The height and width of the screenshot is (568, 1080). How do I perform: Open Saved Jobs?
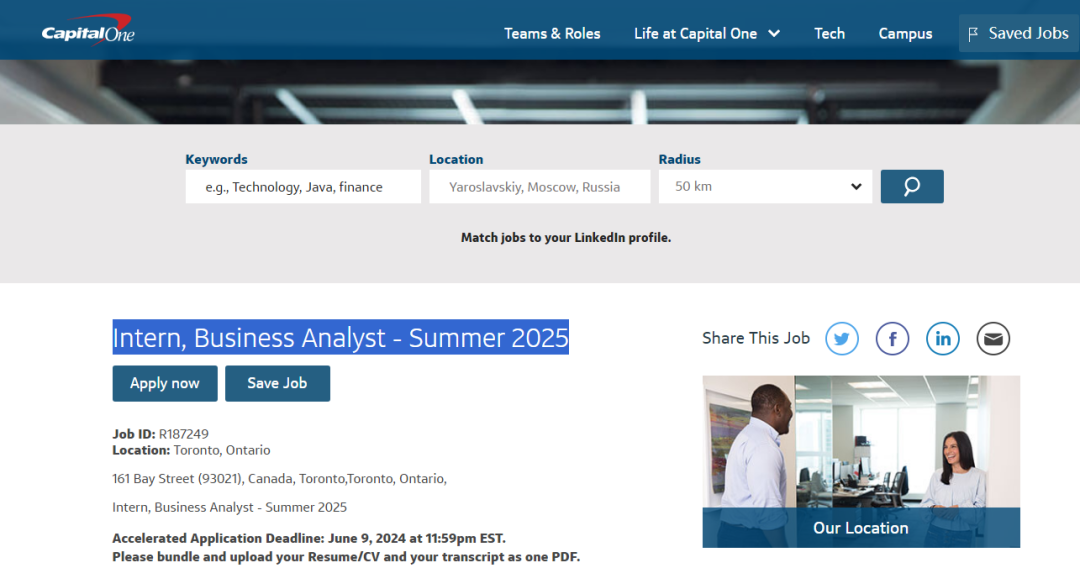pyautogui.click(x=1018, y=33)
